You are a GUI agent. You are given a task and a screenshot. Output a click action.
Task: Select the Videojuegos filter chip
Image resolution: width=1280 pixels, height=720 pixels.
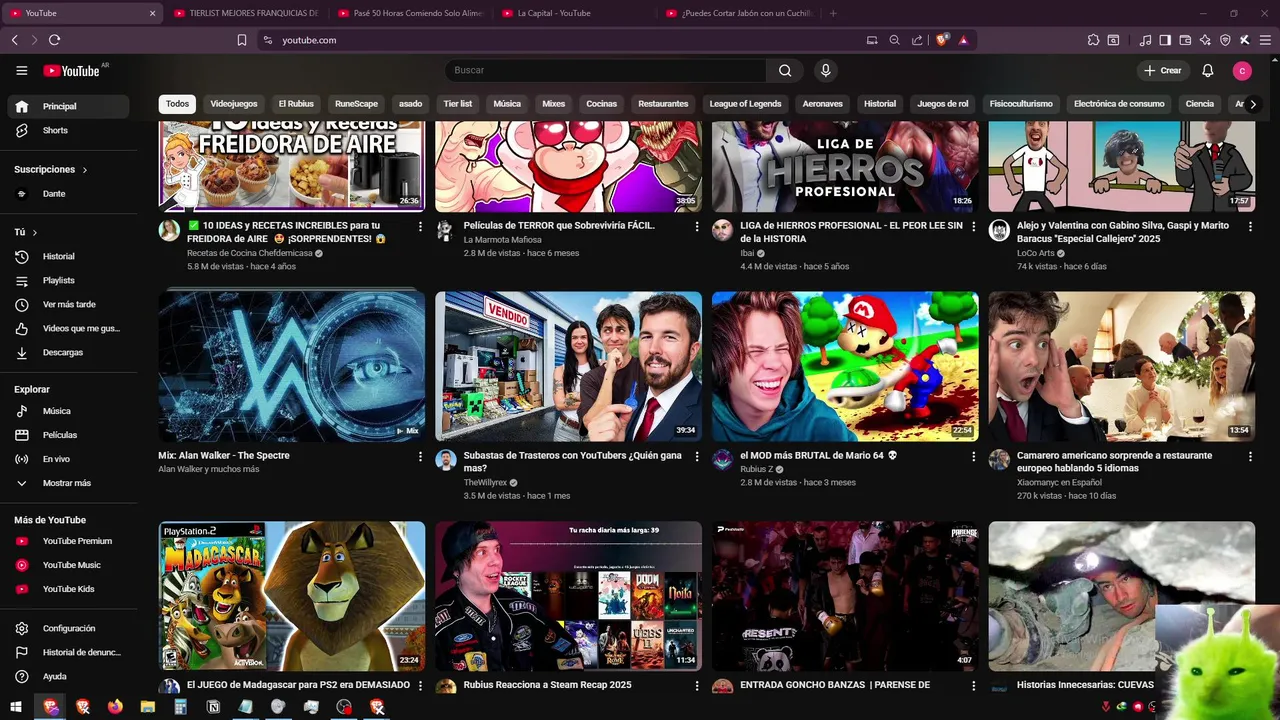(x=234, y=104)
